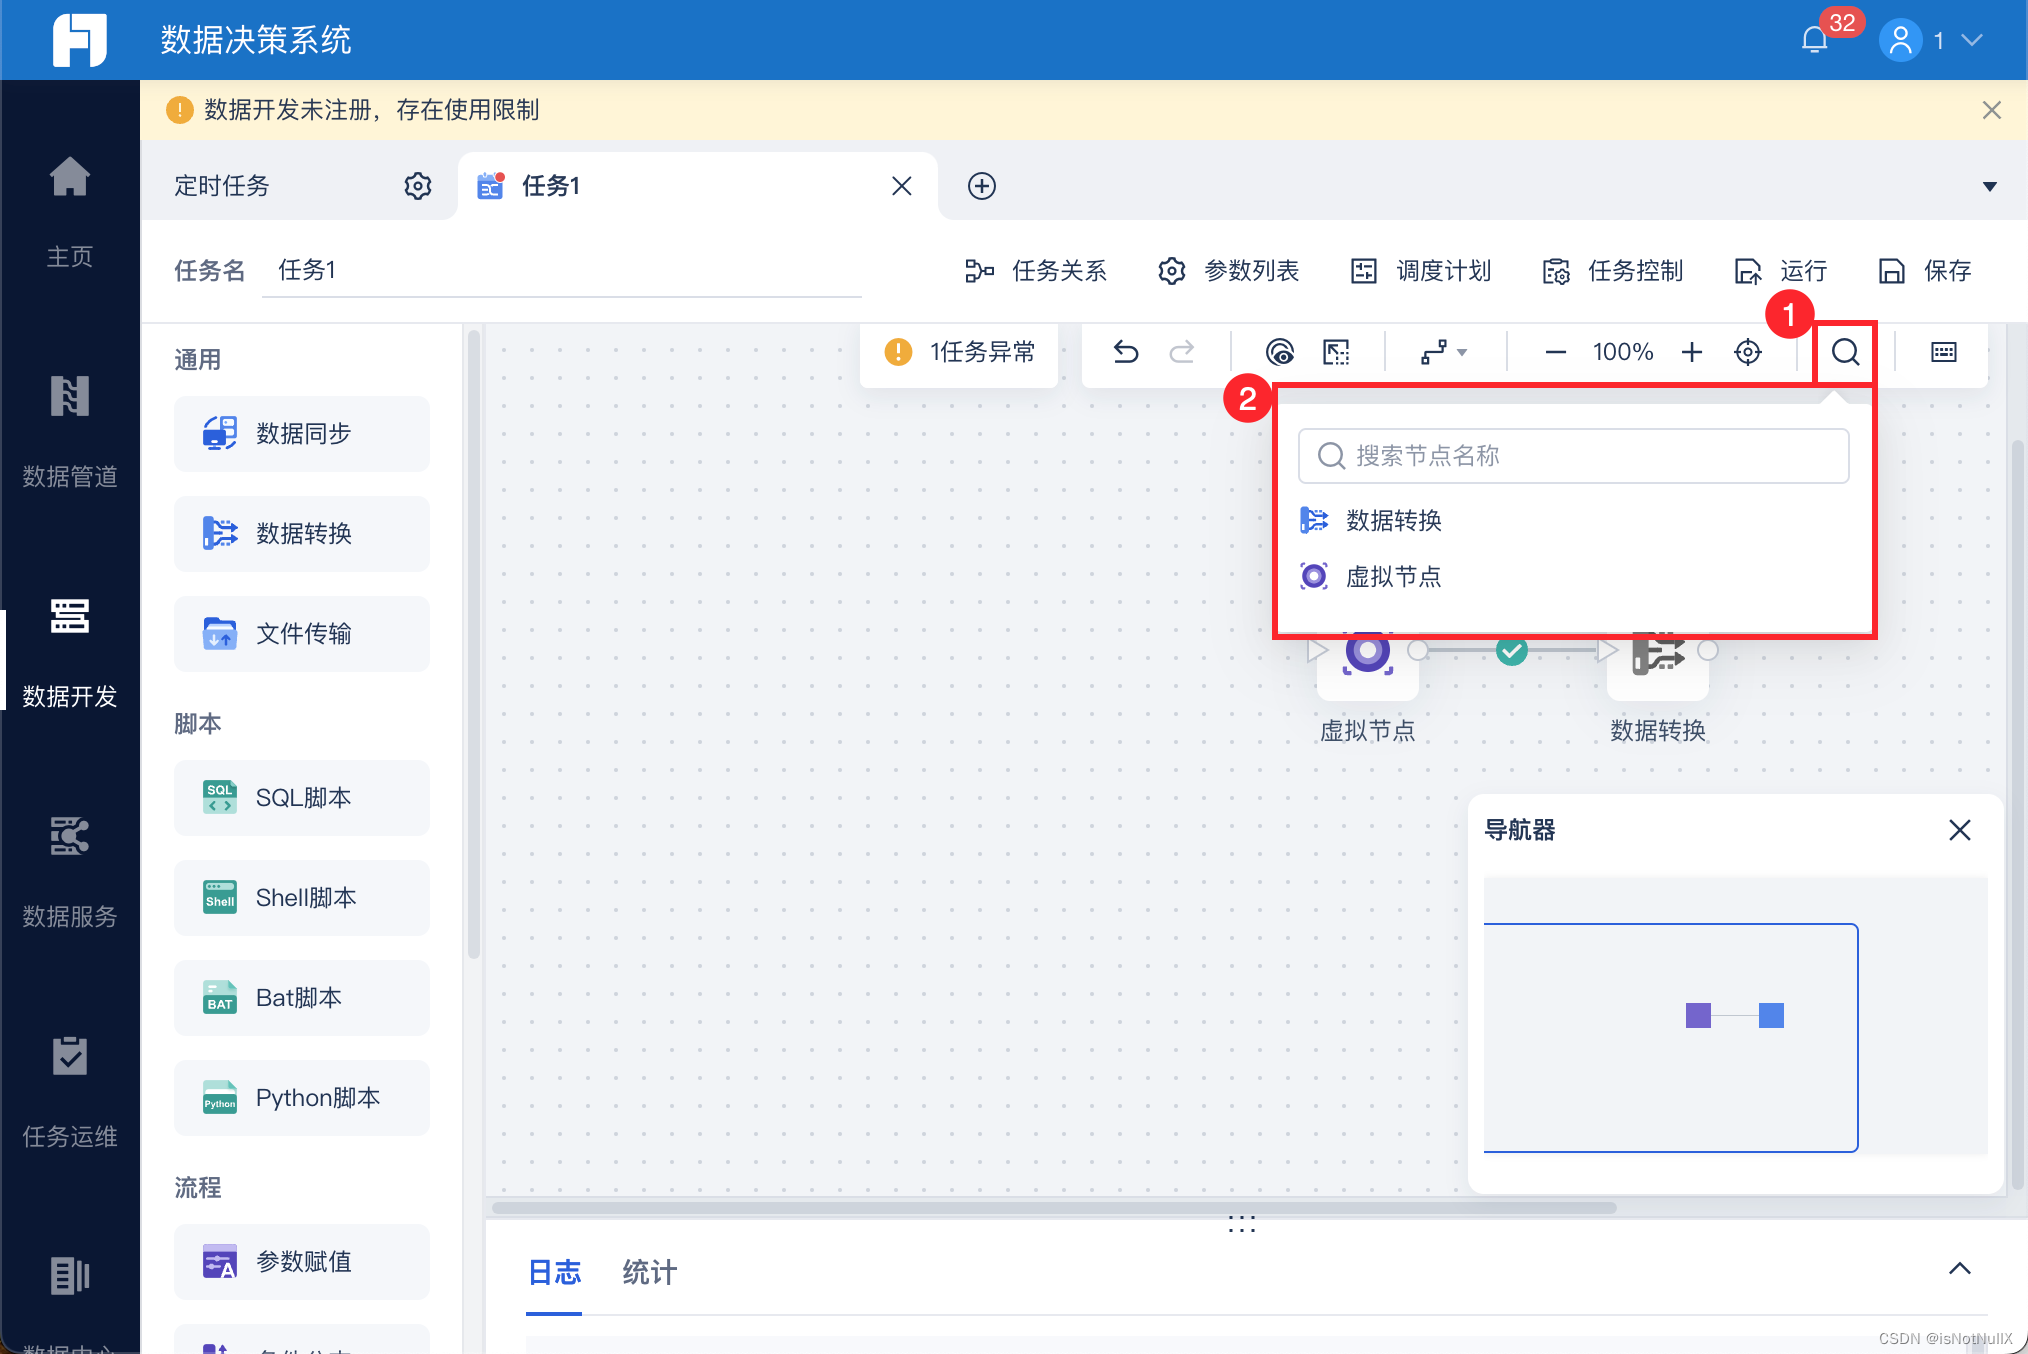The height and width of the screenshot is (1354, 2028).
Task: Click the gear icon on 定时任务 tab
Action: (x=418, y=186)
